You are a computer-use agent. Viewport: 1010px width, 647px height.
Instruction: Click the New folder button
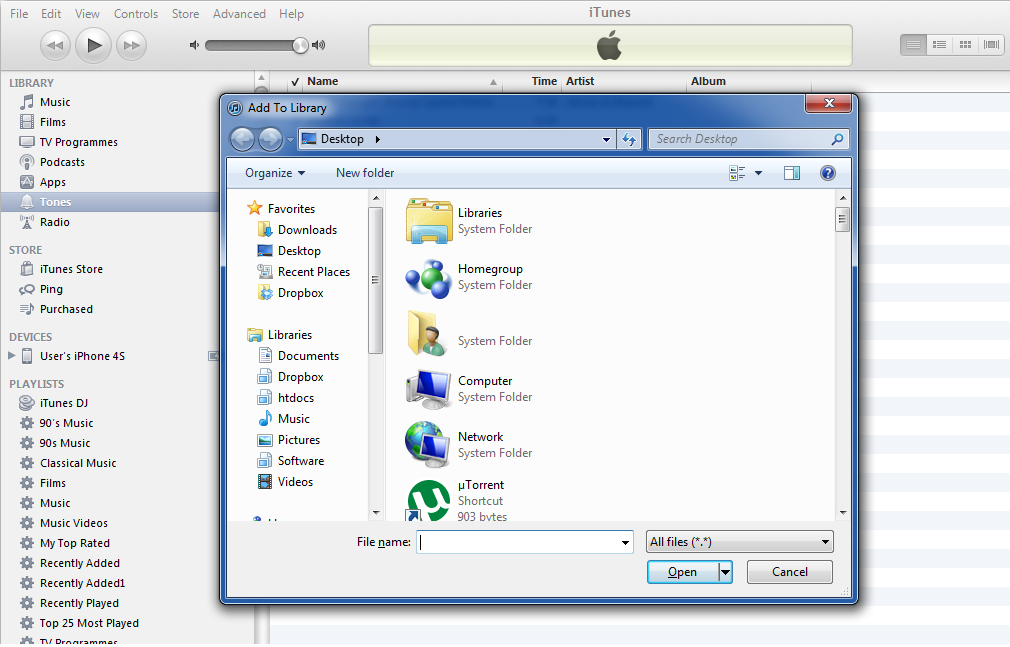[365, 173]
